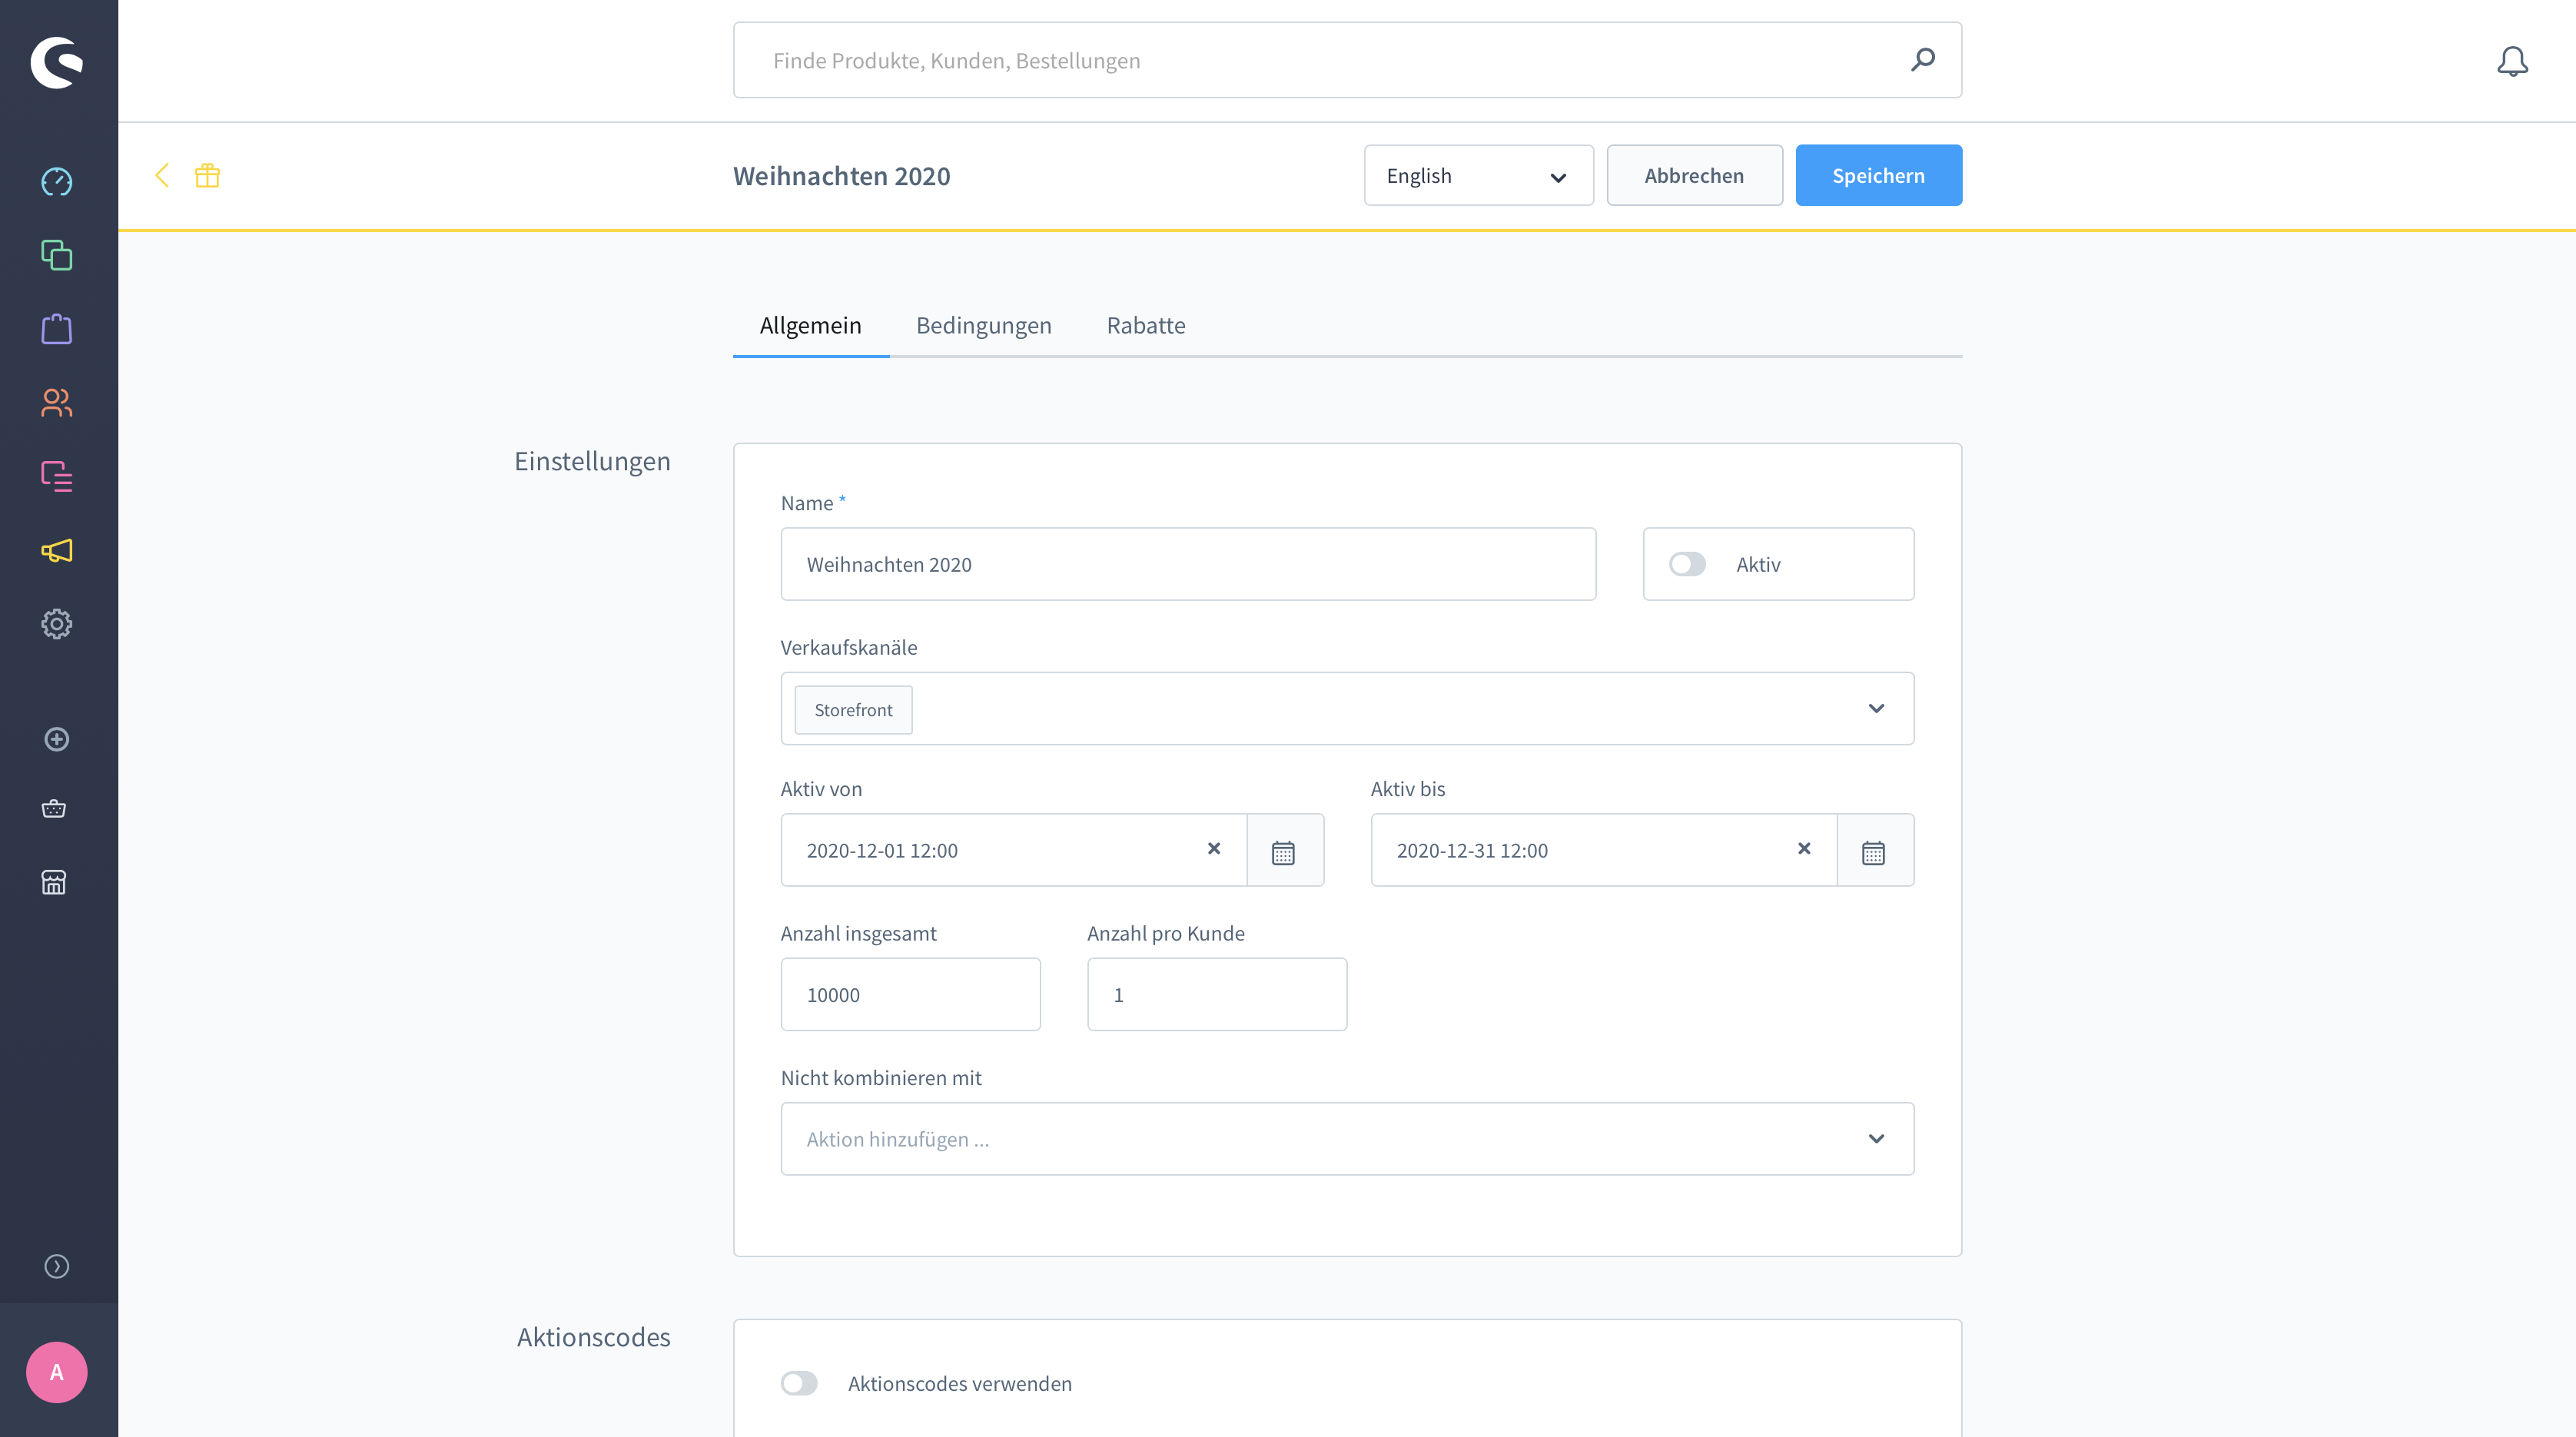Click the Aktiv bis label
2576x1437 pixels.
[x=1408, y=789]
